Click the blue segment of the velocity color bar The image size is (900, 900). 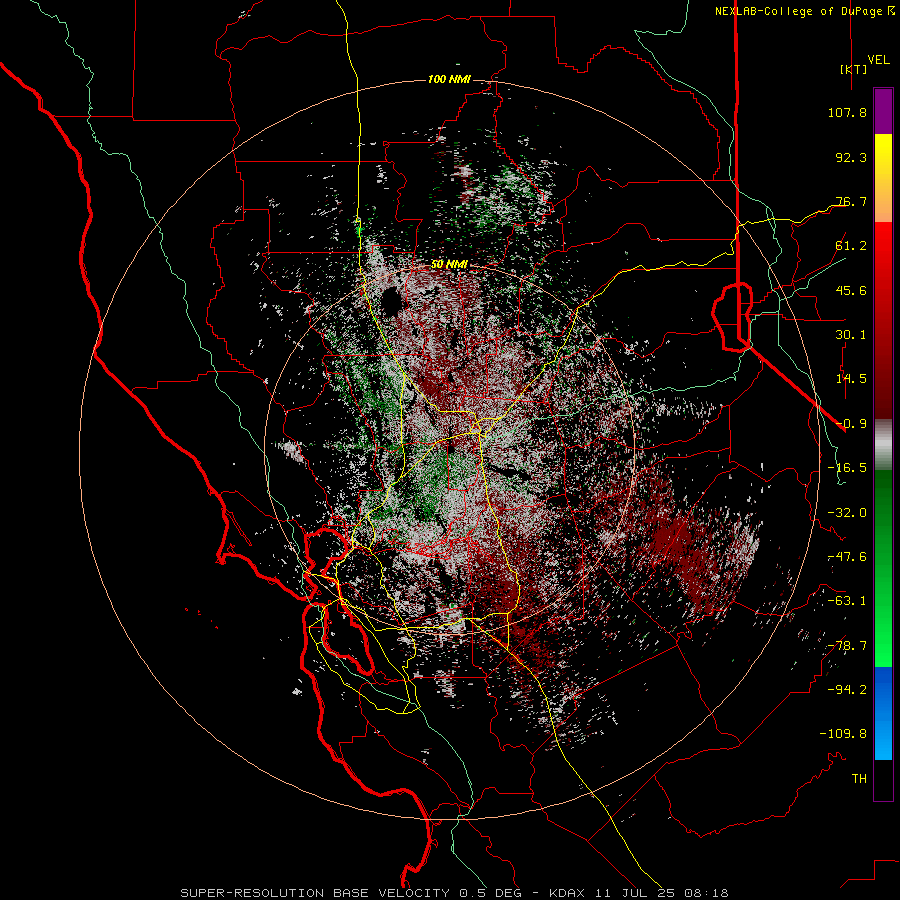(x=883, y=713)
